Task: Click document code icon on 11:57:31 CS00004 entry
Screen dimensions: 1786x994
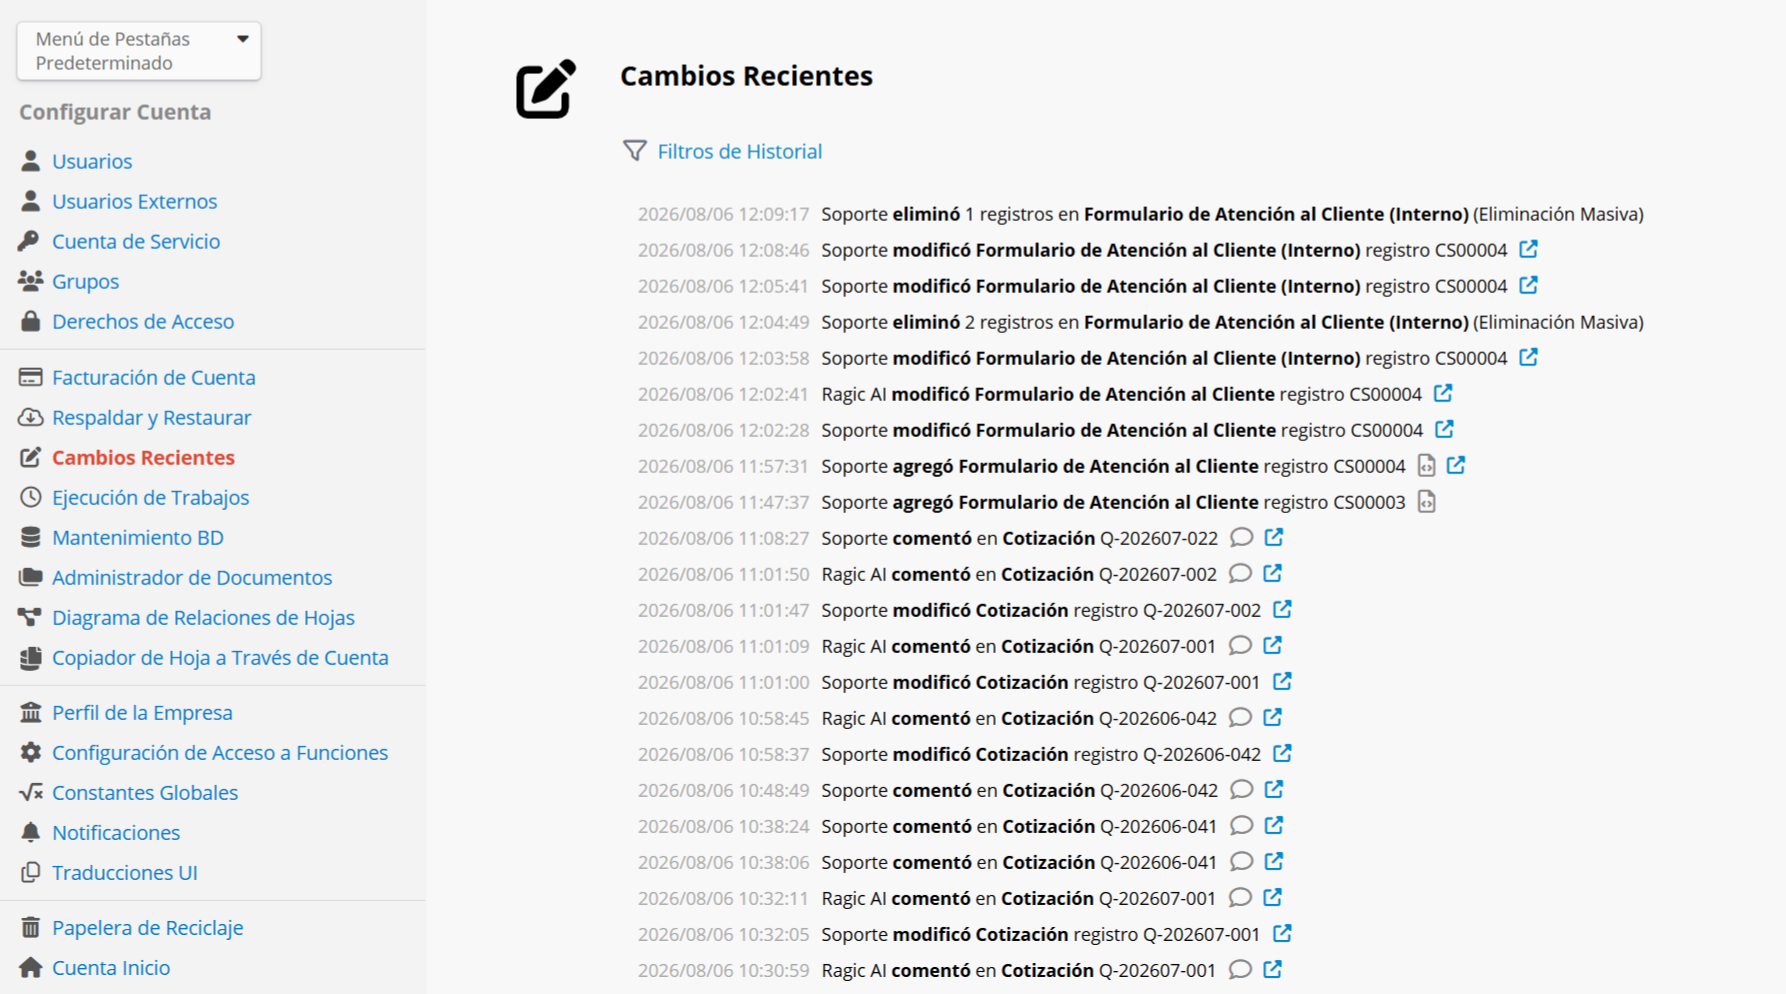Action: click(x=1427, y=465)
